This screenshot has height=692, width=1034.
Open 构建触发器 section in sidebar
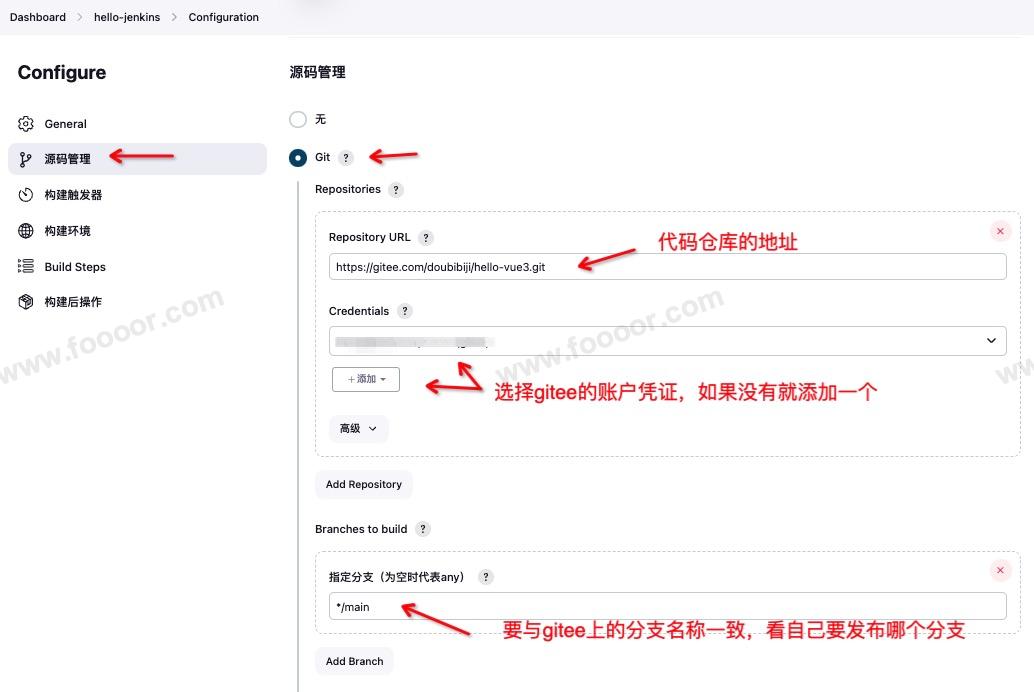[73, 195]
